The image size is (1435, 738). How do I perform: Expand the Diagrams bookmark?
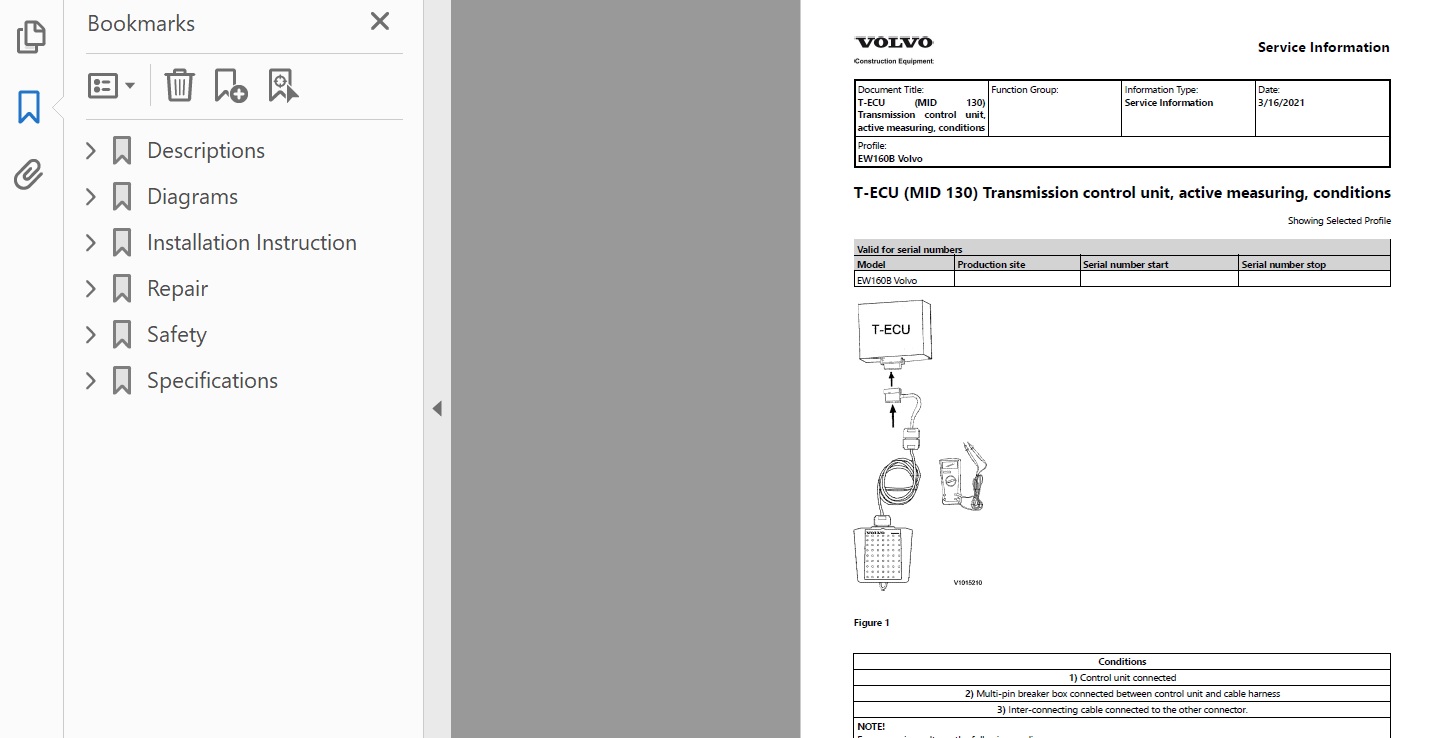tap(91, 197)
